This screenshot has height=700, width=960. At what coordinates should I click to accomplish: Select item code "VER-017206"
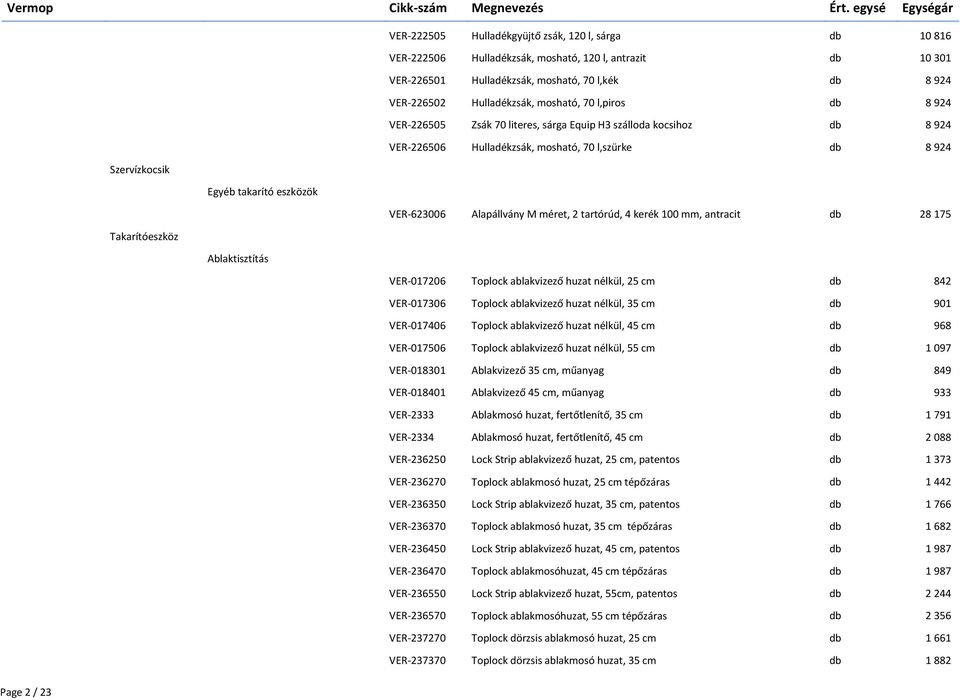[417, 281]
